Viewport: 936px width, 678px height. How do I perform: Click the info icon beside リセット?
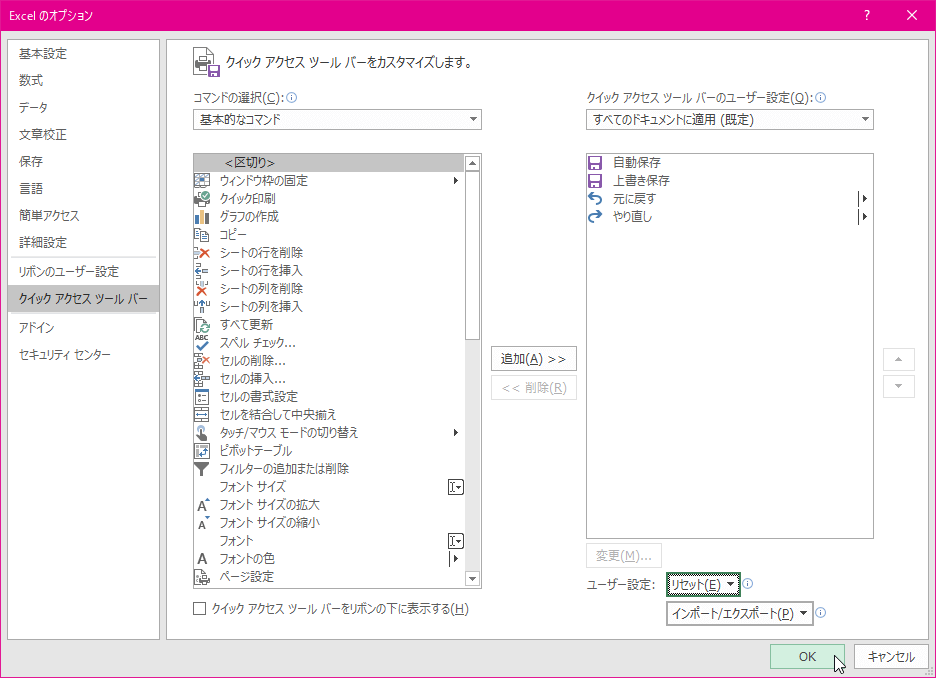point(747,584)
